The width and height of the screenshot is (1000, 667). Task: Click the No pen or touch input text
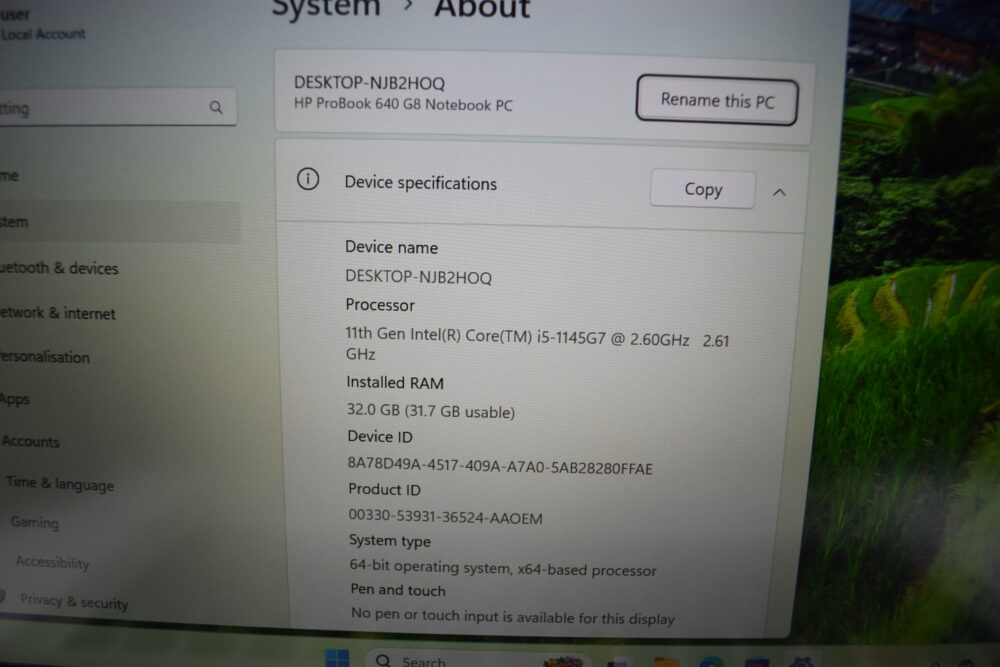pyautogui.click(x=513, y=617)
